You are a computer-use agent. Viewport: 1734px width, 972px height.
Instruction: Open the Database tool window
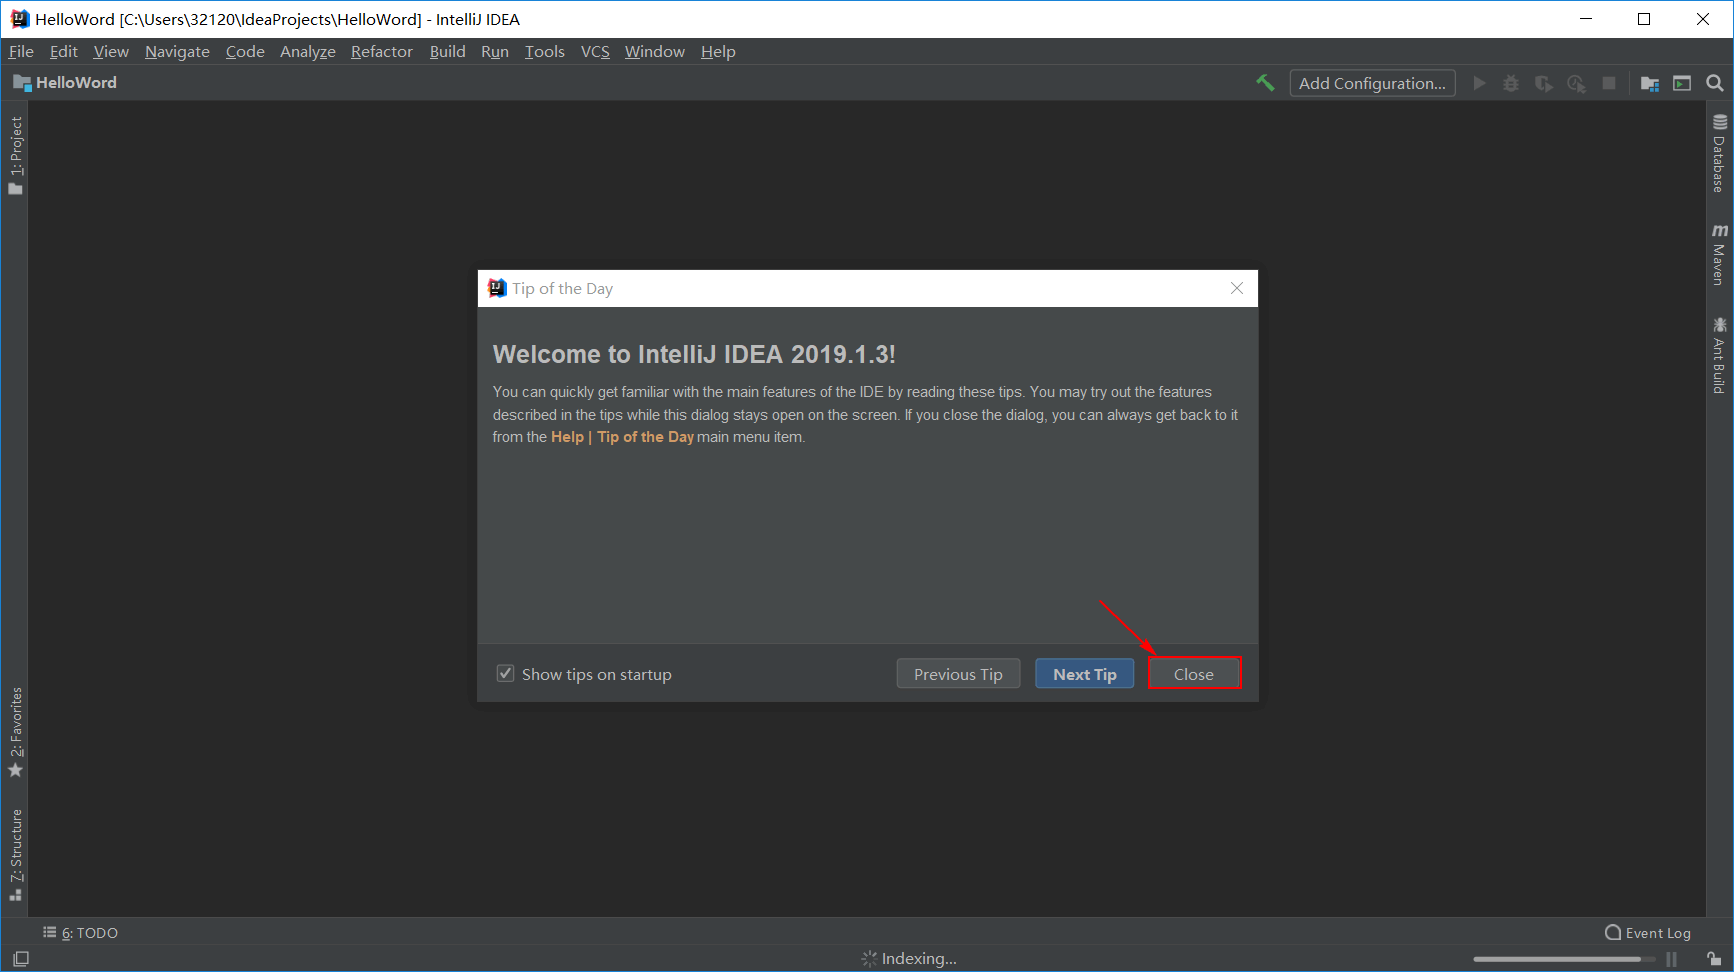tap(1719, 153)
